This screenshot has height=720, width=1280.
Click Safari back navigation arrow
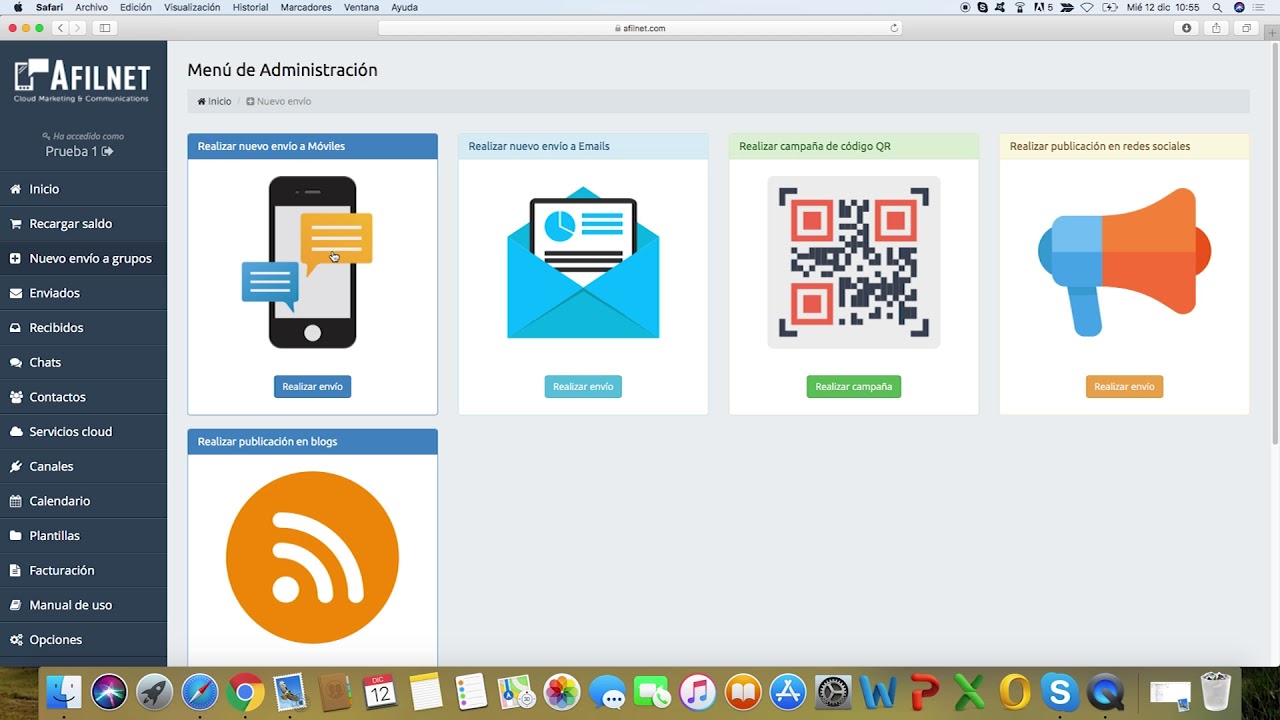pyautogui.click(x=61, y=28)
